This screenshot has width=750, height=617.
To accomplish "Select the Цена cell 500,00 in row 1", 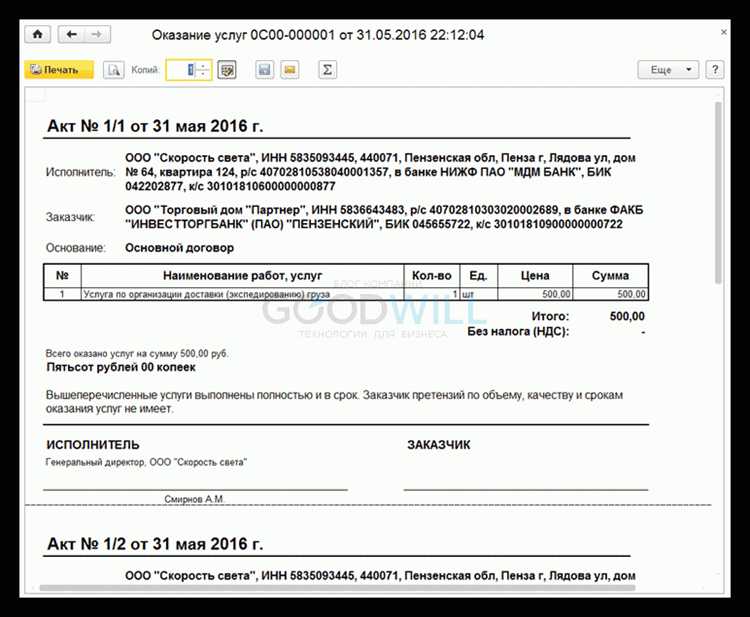I will tap(535, 294).
